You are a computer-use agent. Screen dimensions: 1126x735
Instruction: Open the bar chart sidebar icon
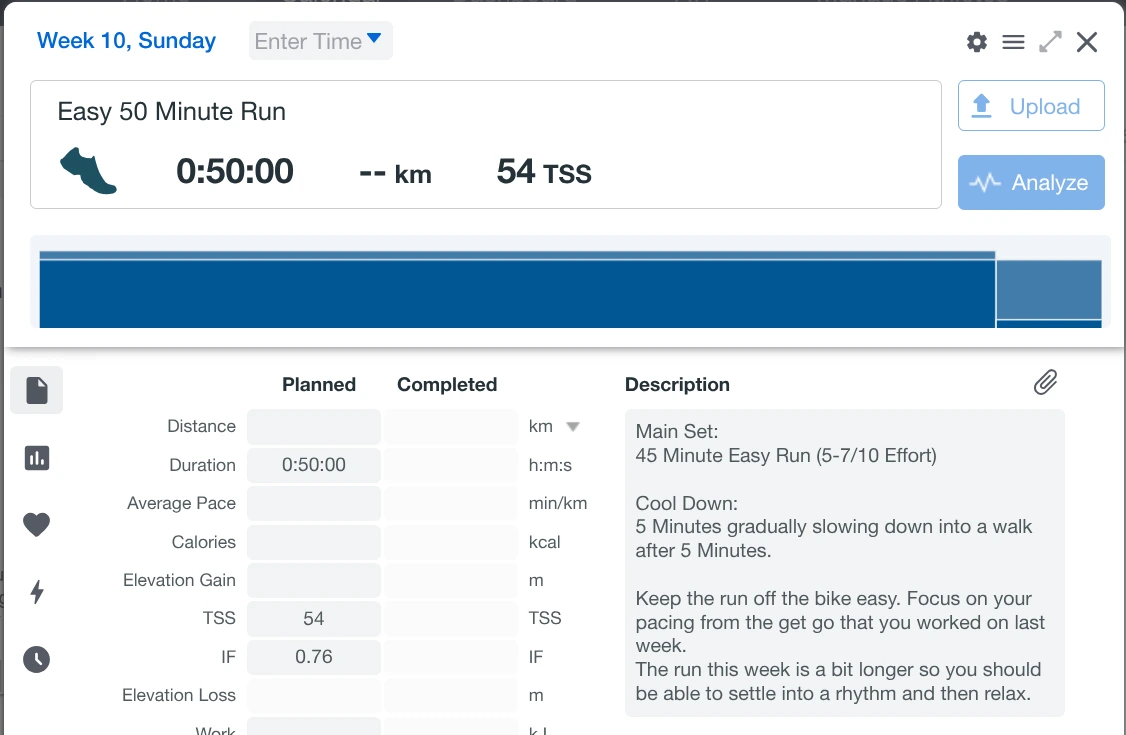pos(37,458)
